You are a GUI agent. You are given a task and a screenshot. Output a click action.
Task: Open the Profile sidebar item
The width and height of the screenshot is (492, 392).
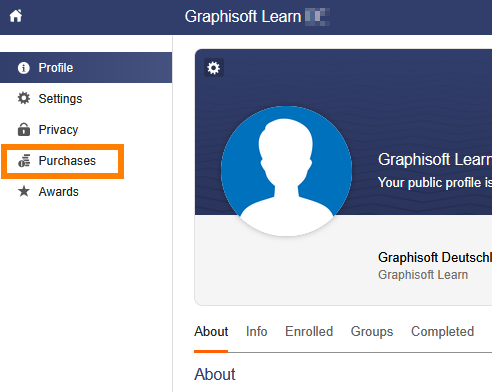(x=86, y=67)
